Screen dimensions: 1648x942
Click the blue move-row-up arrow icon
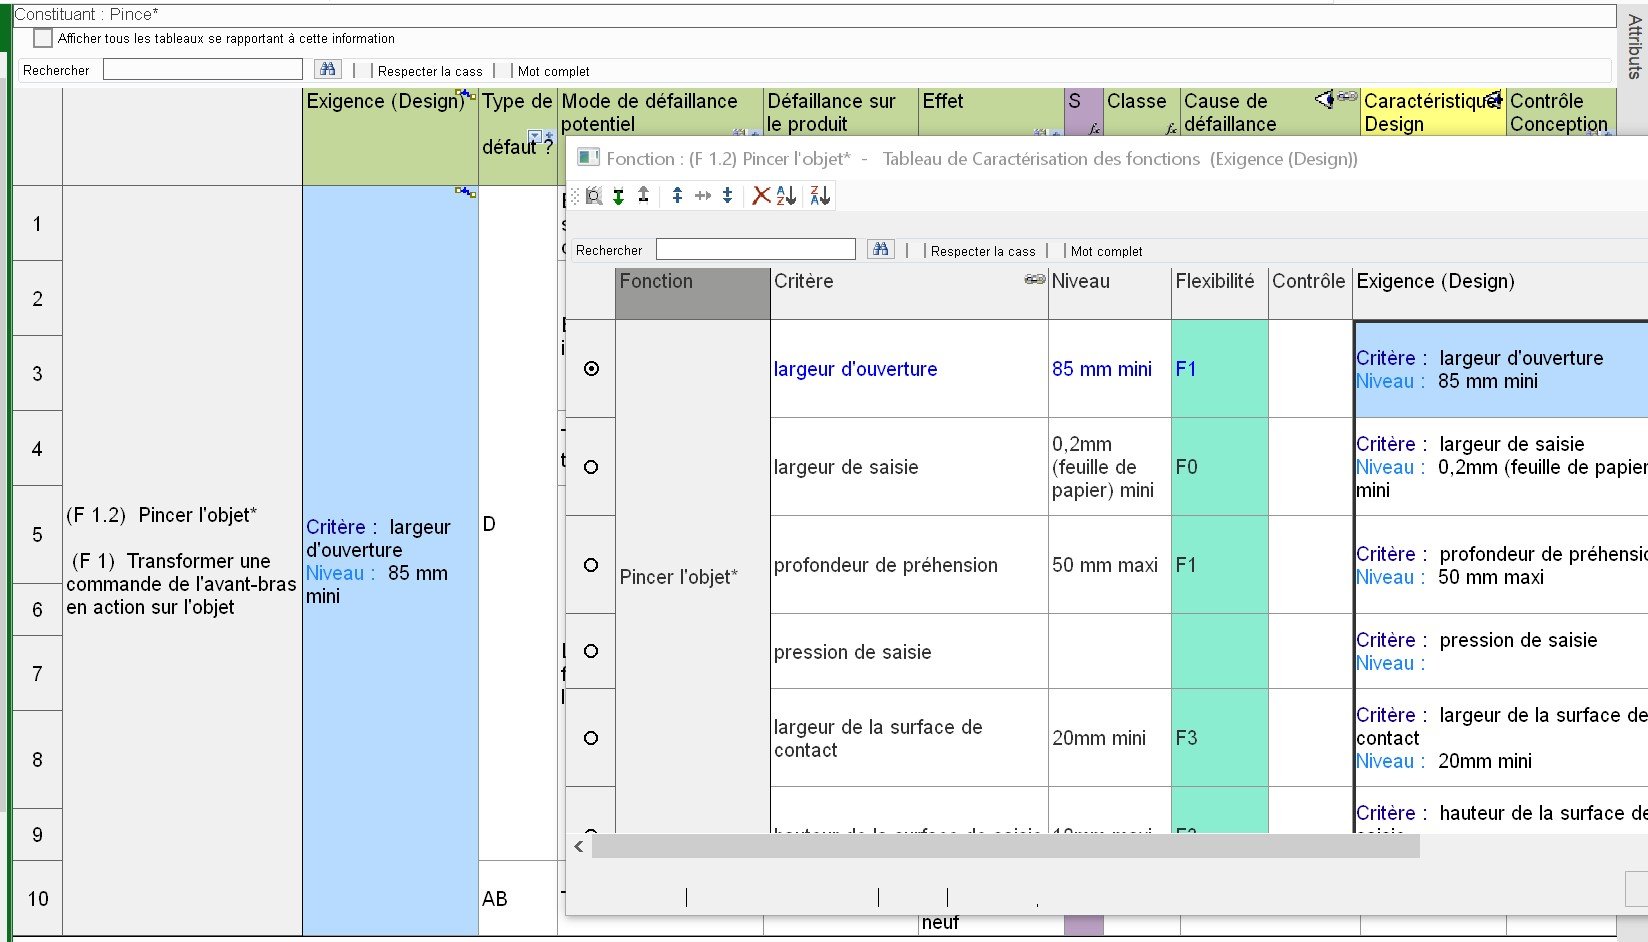point(678,196)
